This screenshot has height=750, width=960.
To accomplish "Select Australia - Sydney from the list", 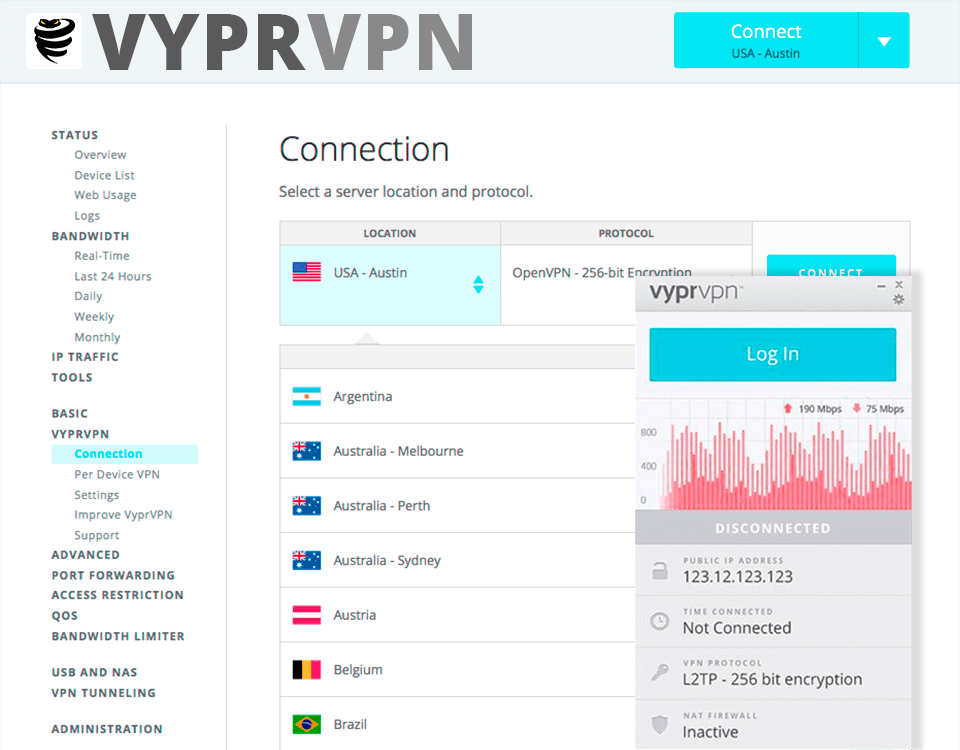I will tap(457, 560).
